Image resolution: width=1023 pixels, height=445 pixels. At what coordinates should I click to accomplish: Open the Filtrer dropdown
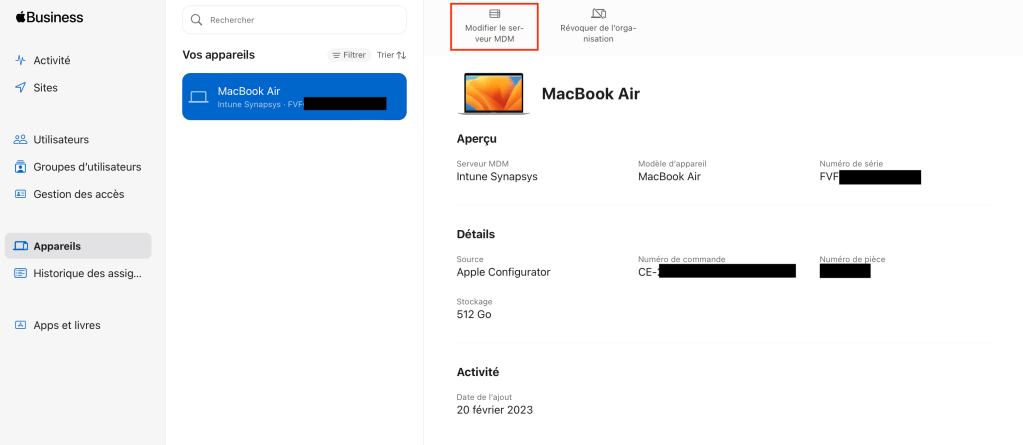[x=349, y=55]
